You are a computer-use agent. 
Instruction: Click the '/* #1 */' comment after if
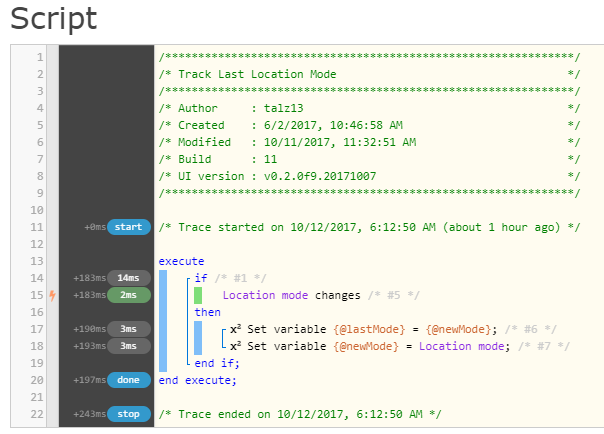[x=240, y=278]
